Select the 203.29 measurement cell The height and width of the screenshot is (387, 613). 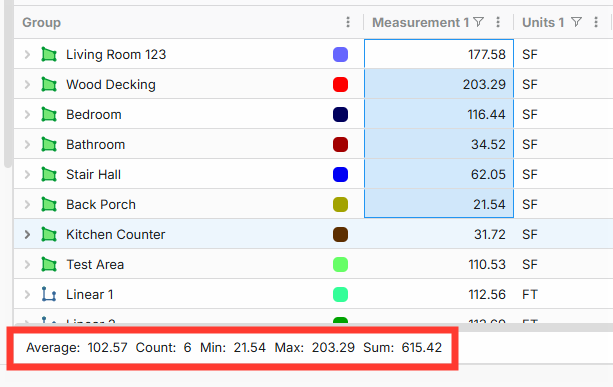(x=439, y=84)
